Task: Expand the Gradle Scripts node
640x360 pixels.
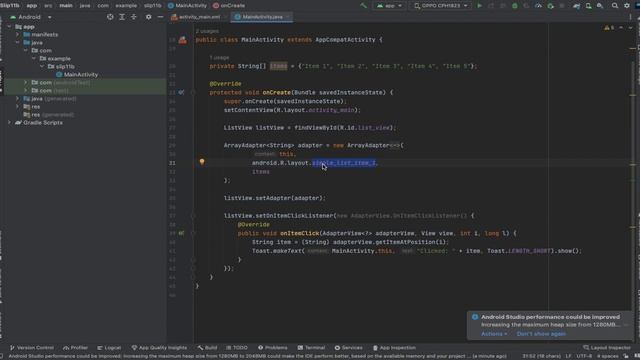Action: coord(9,122)
